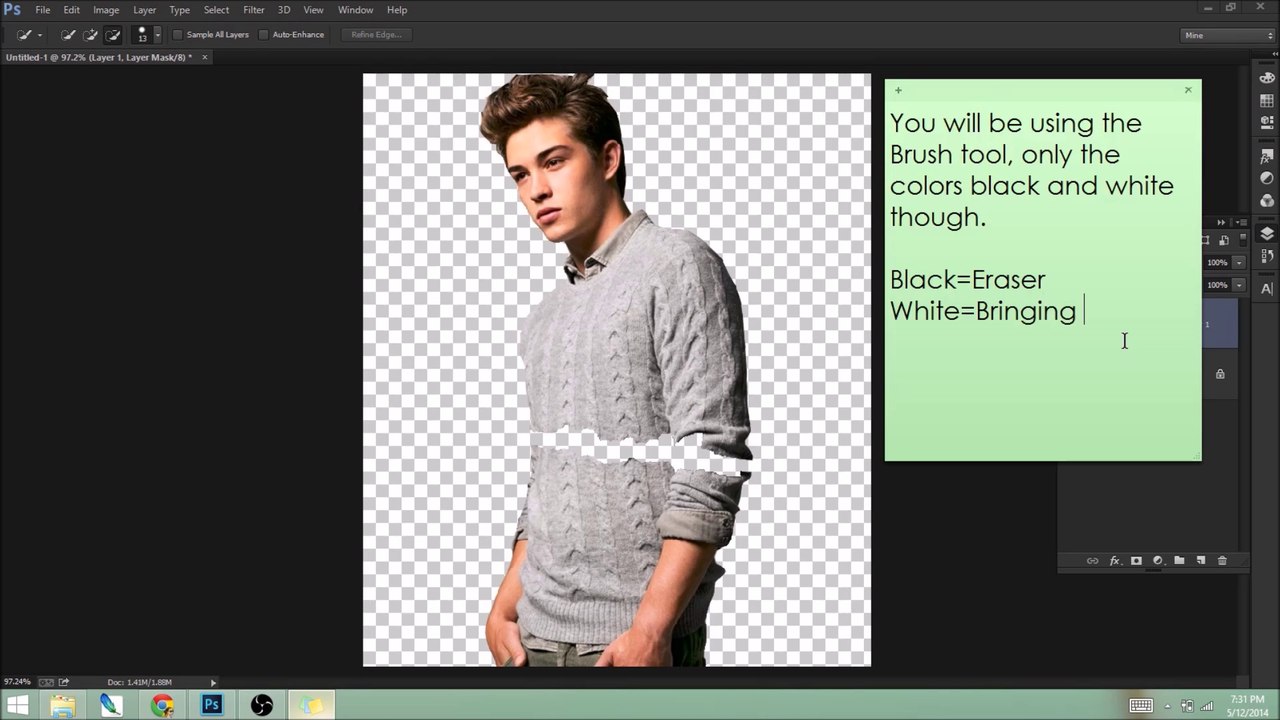Viewport: 1280px width, 720px height.
Task: Open the Adjustments panel icon
Action: click(x=1267, y=178)
